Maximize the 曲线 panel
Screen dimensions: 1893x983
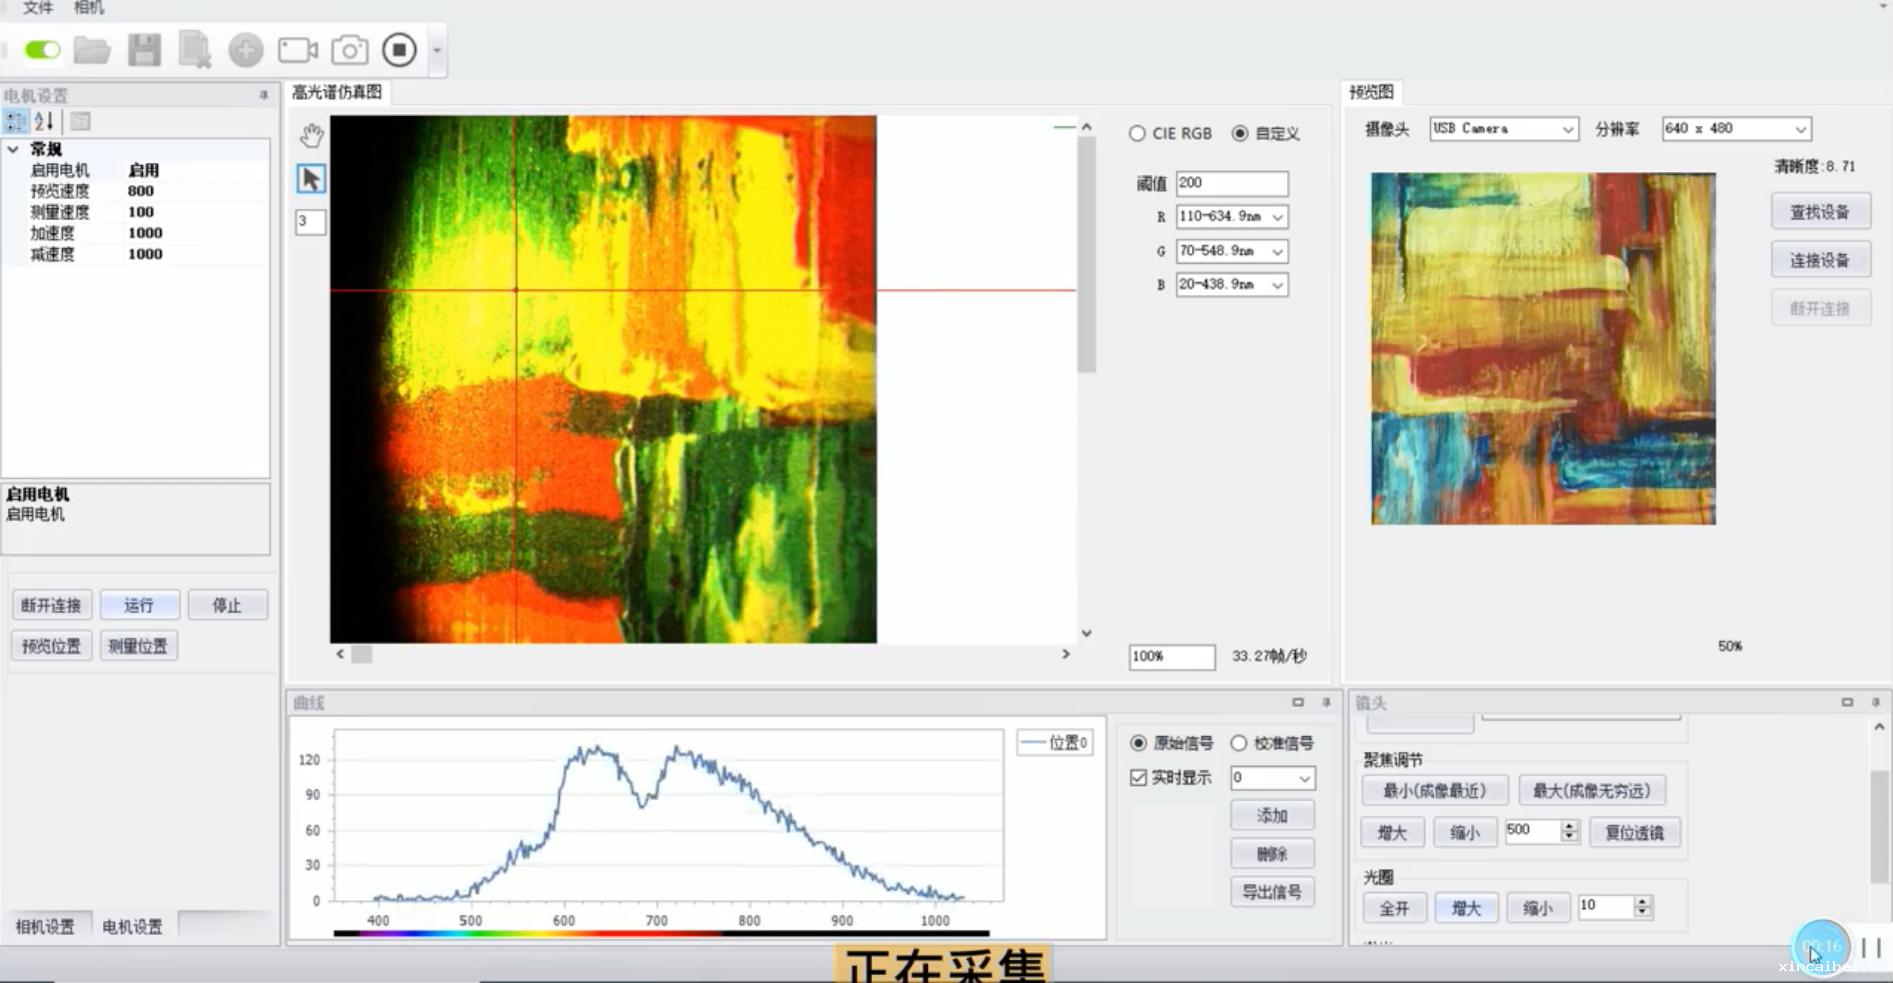pos(1298,702)
